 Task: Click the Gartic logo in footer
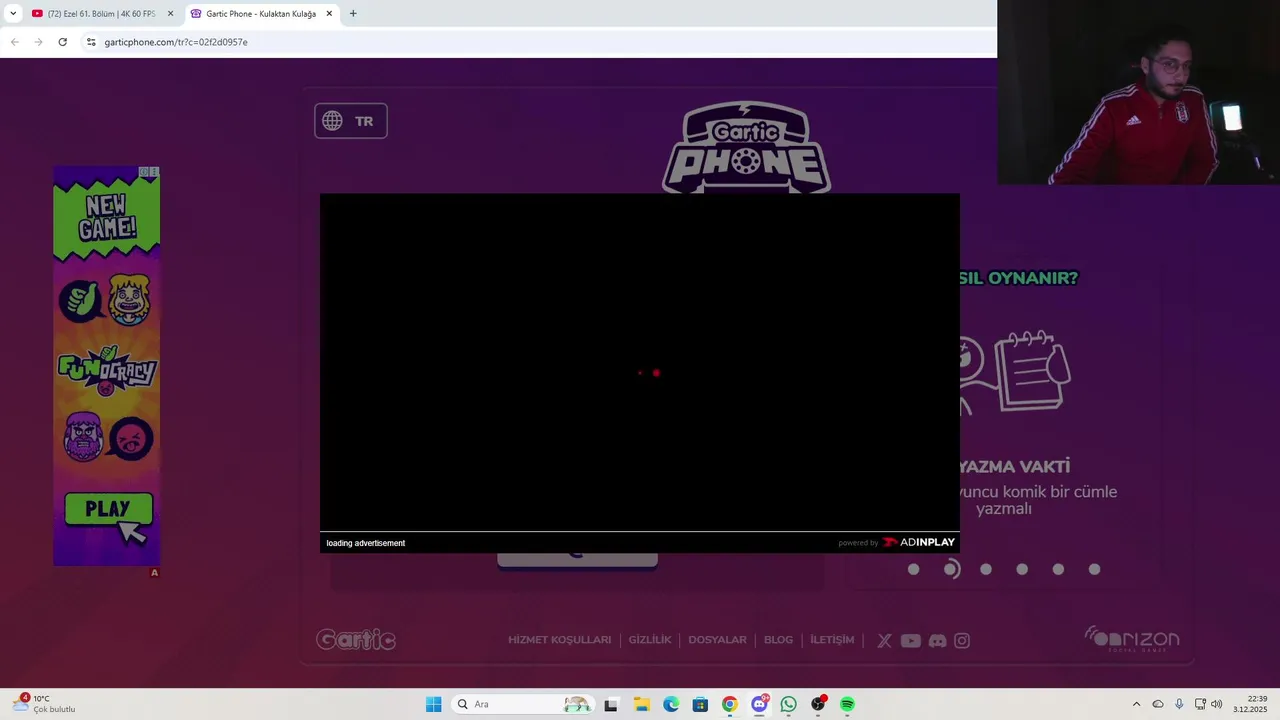point(356,640)
